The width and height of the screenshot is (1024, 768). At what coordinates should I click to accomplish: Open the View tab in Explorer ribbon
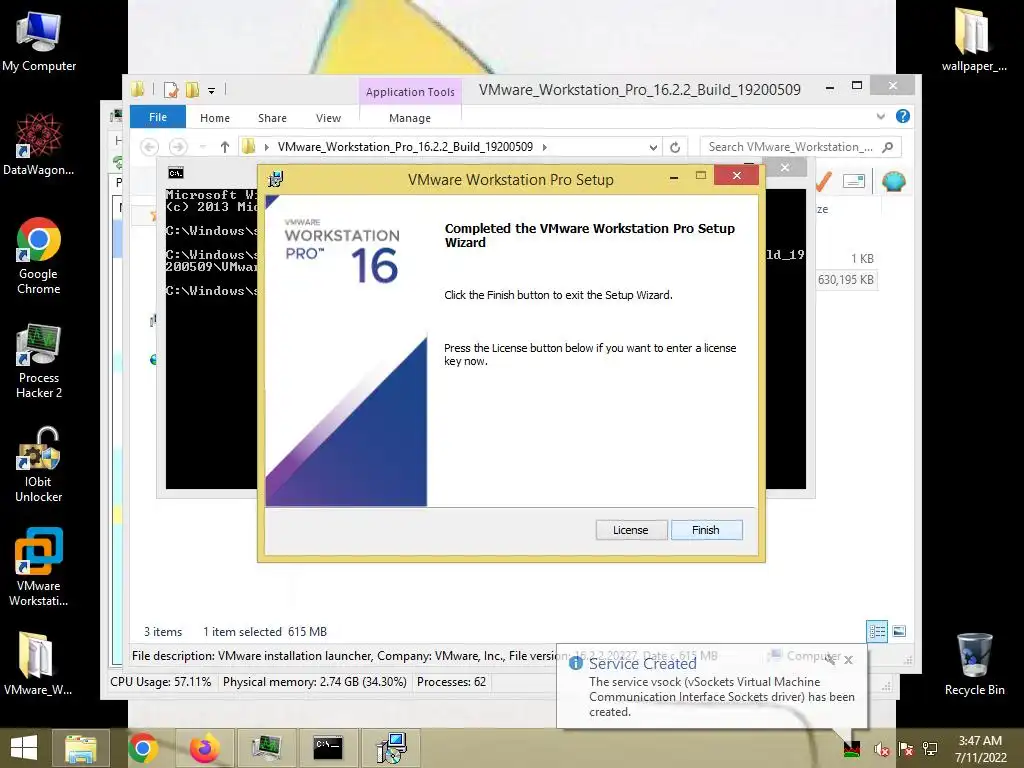pos(328,118)
